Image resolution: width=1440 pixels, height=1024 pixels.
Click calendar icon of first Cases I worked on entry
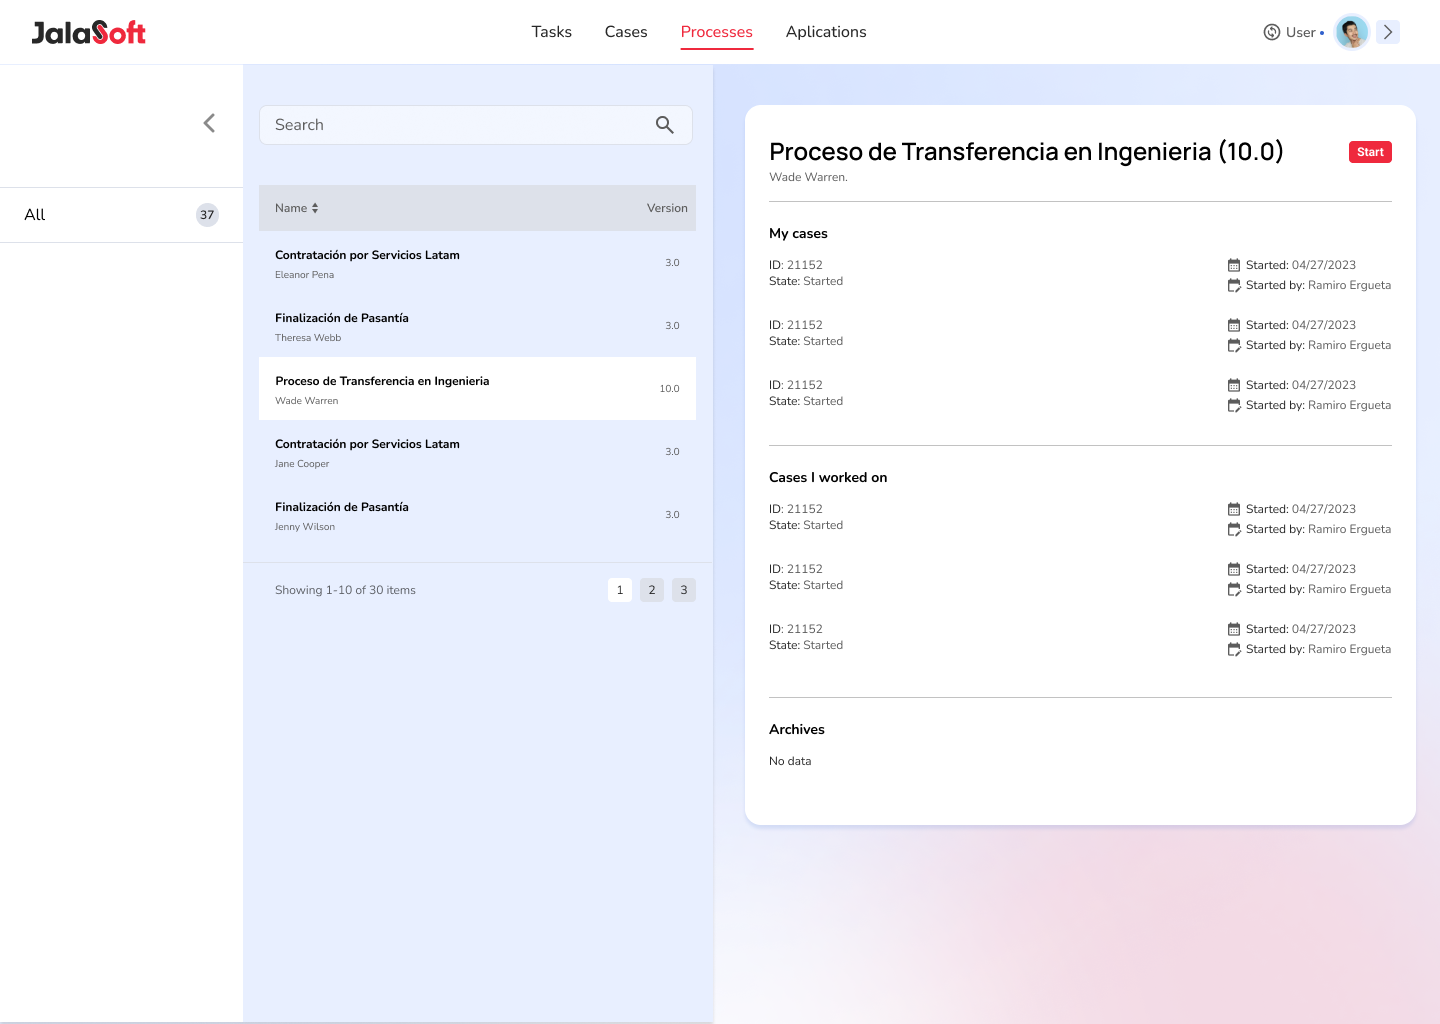(1234, 509)
